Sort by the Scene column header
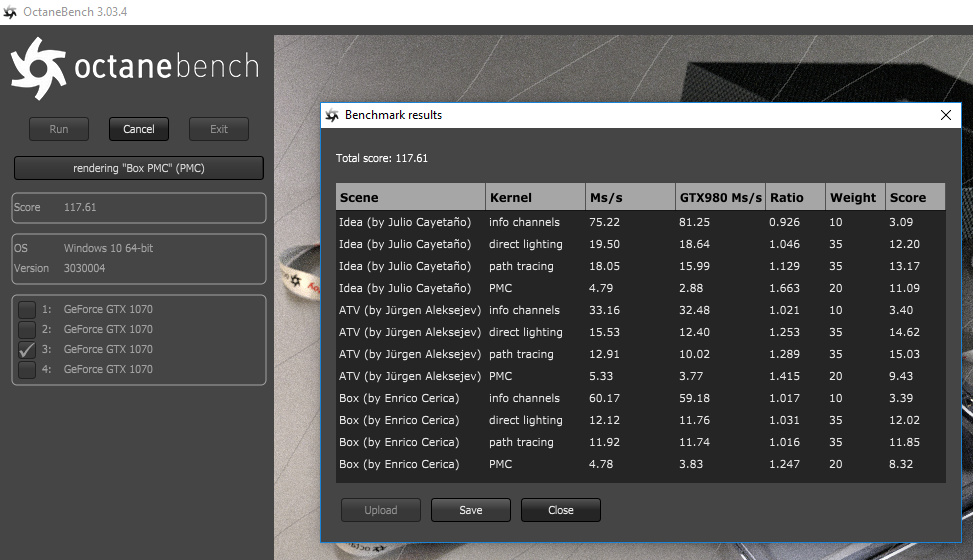 [x=411, y=197]
